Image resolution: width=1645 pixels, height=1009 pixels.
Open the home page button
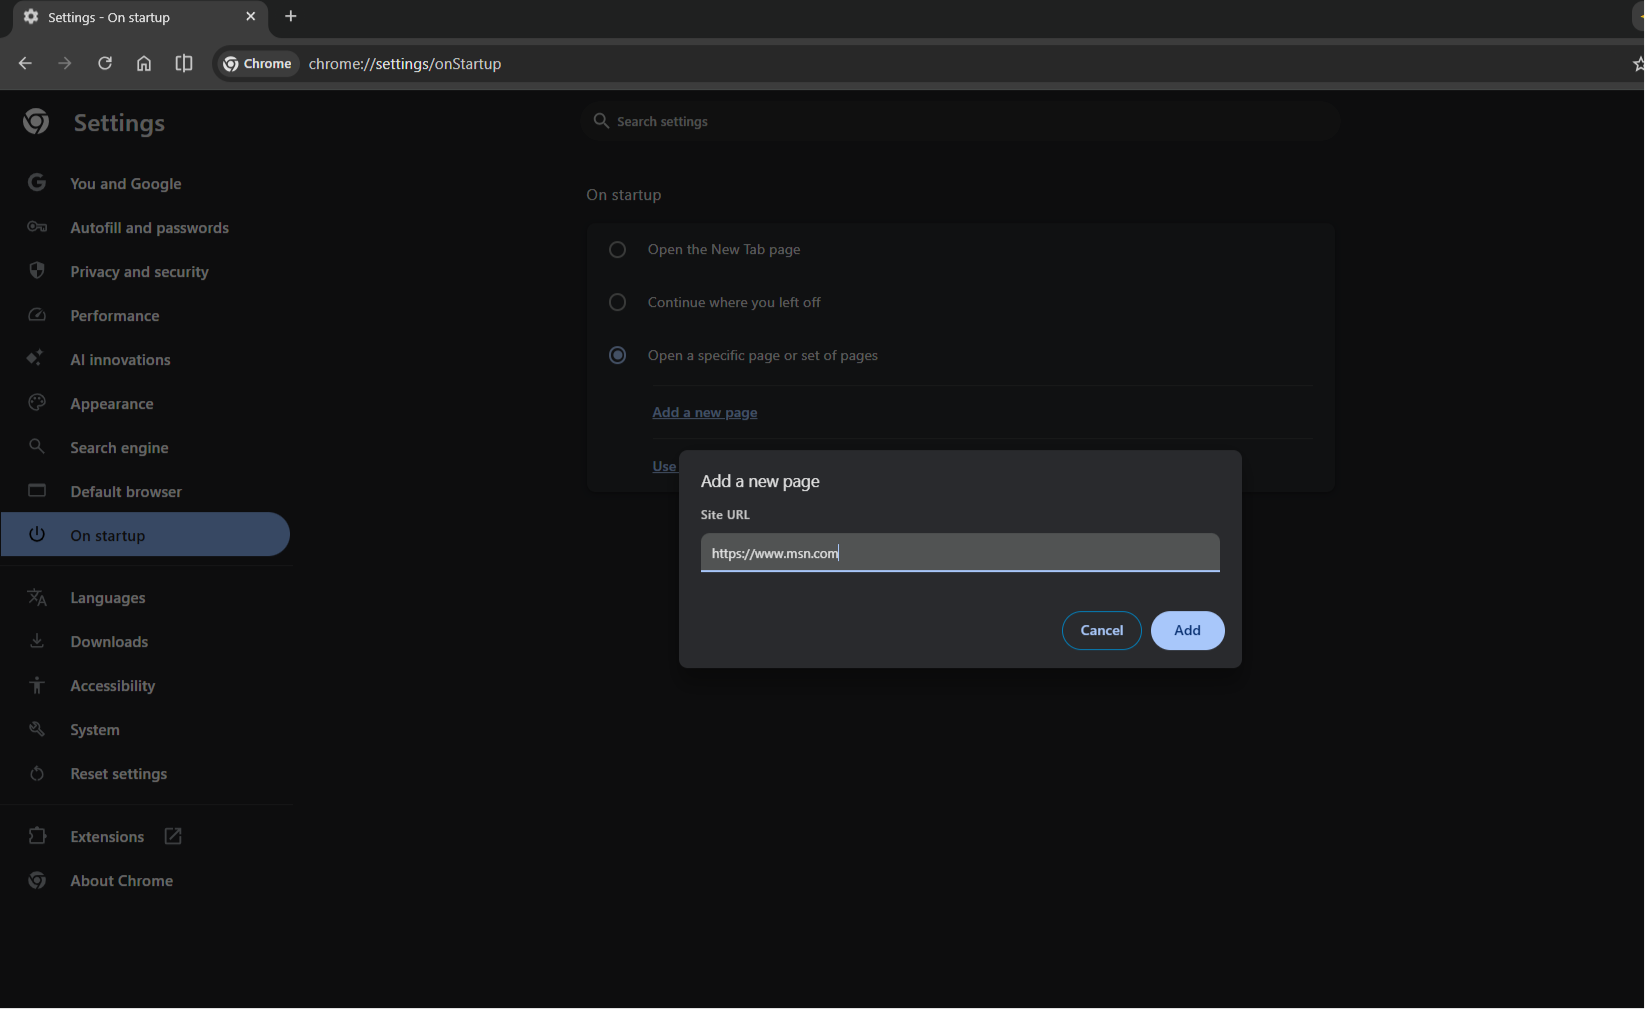click(x=144, y=63)
